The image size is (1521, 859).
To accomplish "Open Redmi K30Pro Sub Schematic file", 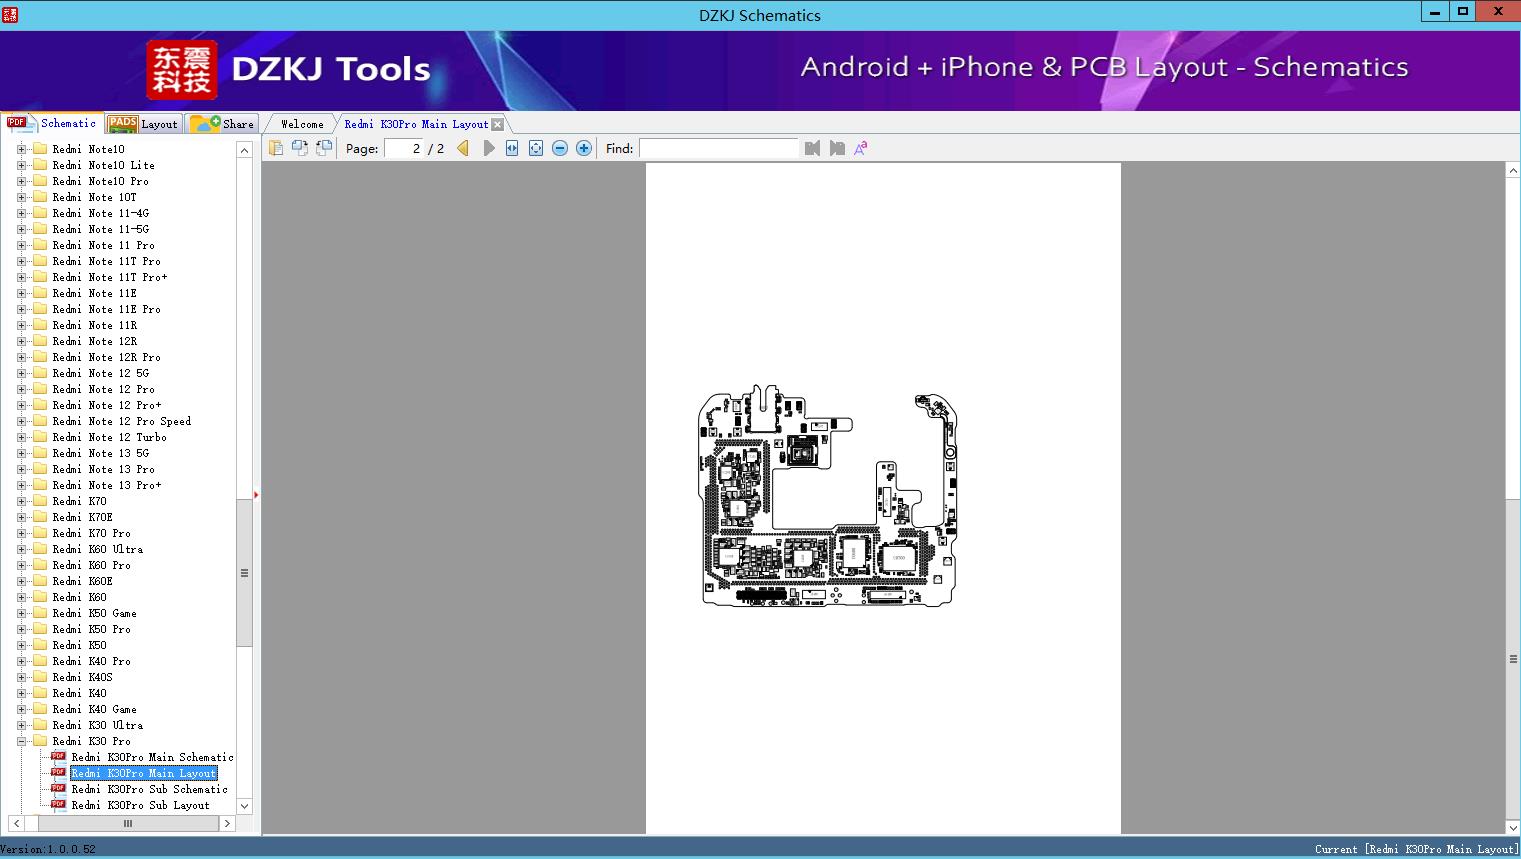I will tap(150, 789).
